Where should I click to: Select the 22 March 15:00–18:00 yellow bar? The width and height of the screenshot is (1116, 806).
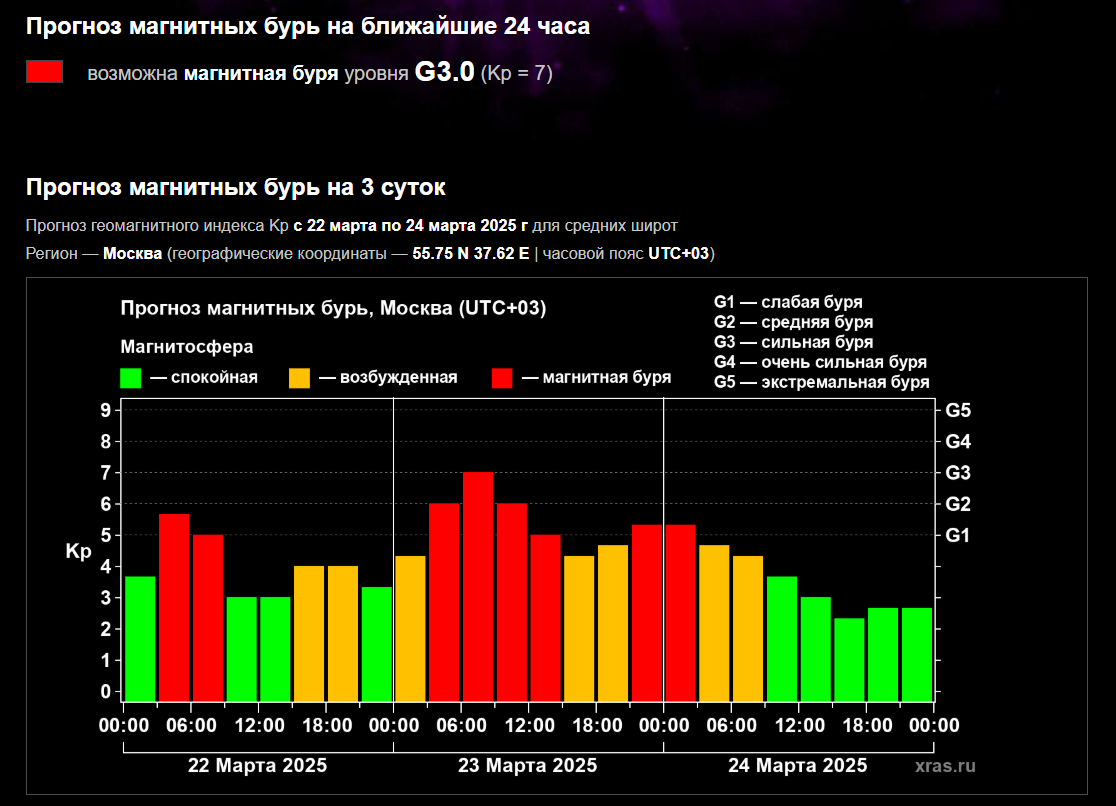[309, 634]
